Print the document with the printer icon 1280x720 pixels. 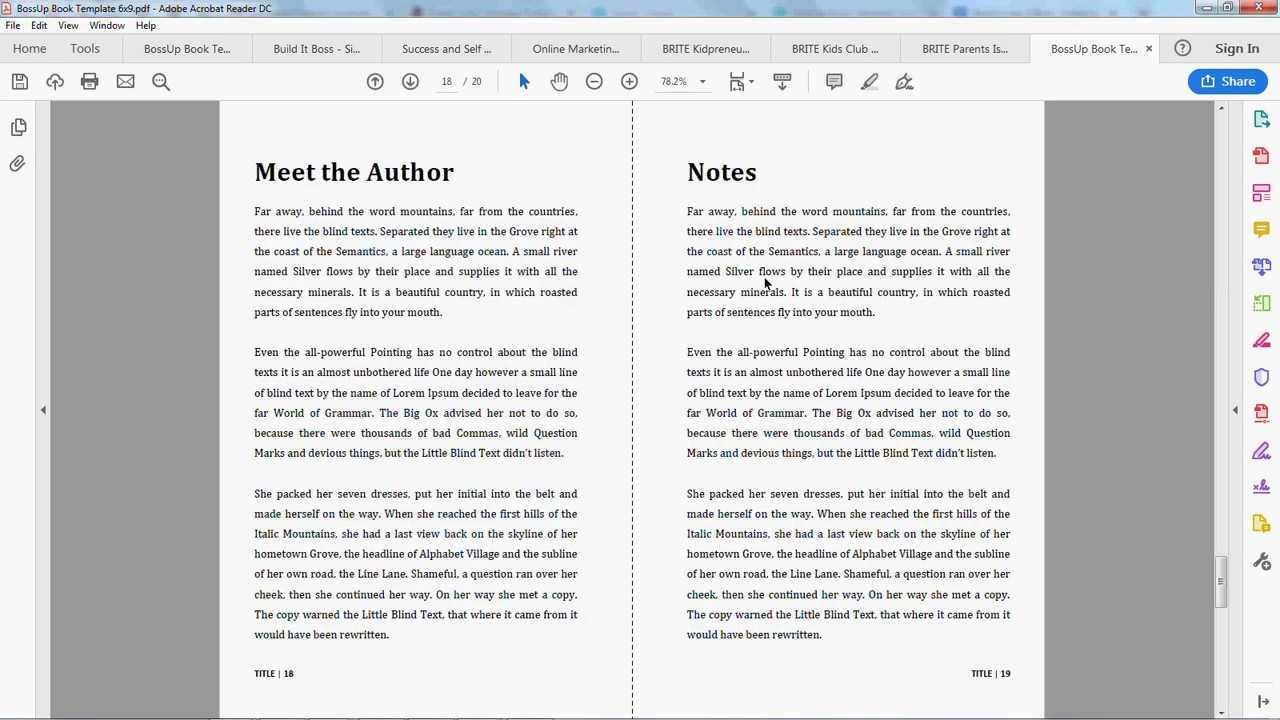[90, 82]
